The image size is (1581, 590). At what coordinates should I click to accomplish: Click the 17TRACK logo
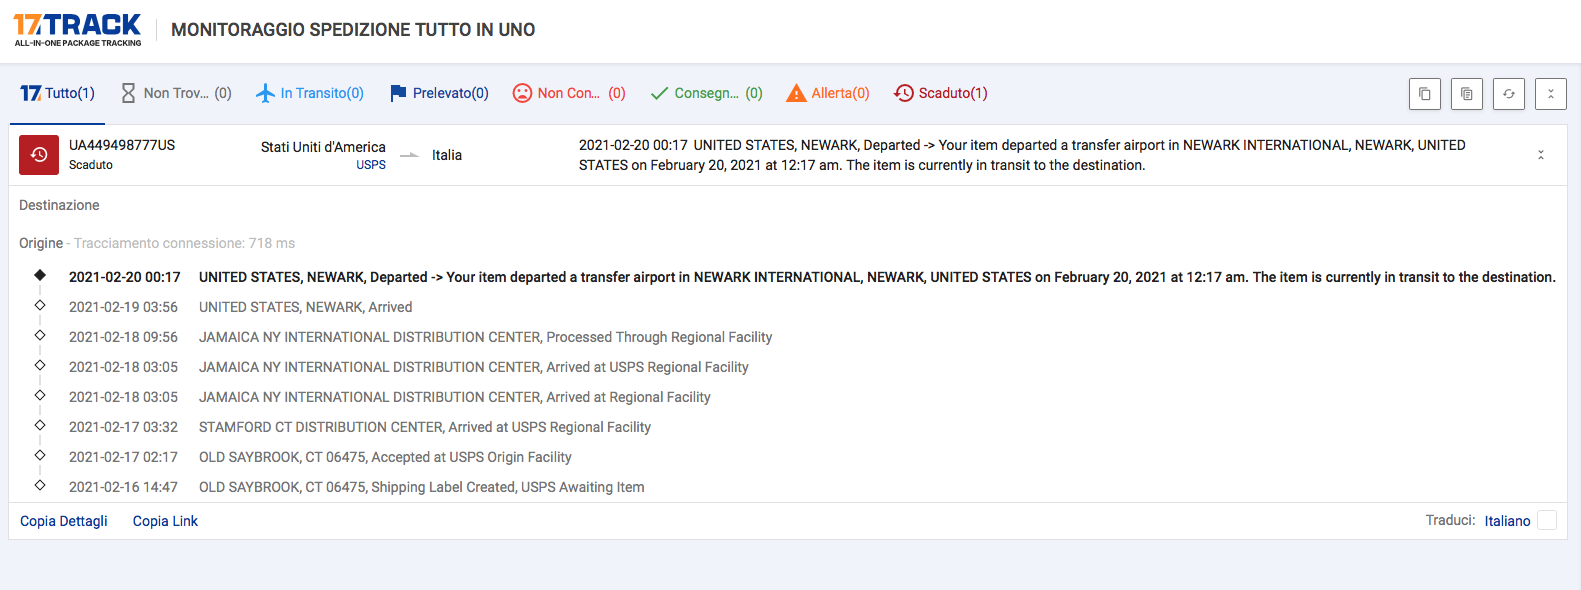coord(77,29)
